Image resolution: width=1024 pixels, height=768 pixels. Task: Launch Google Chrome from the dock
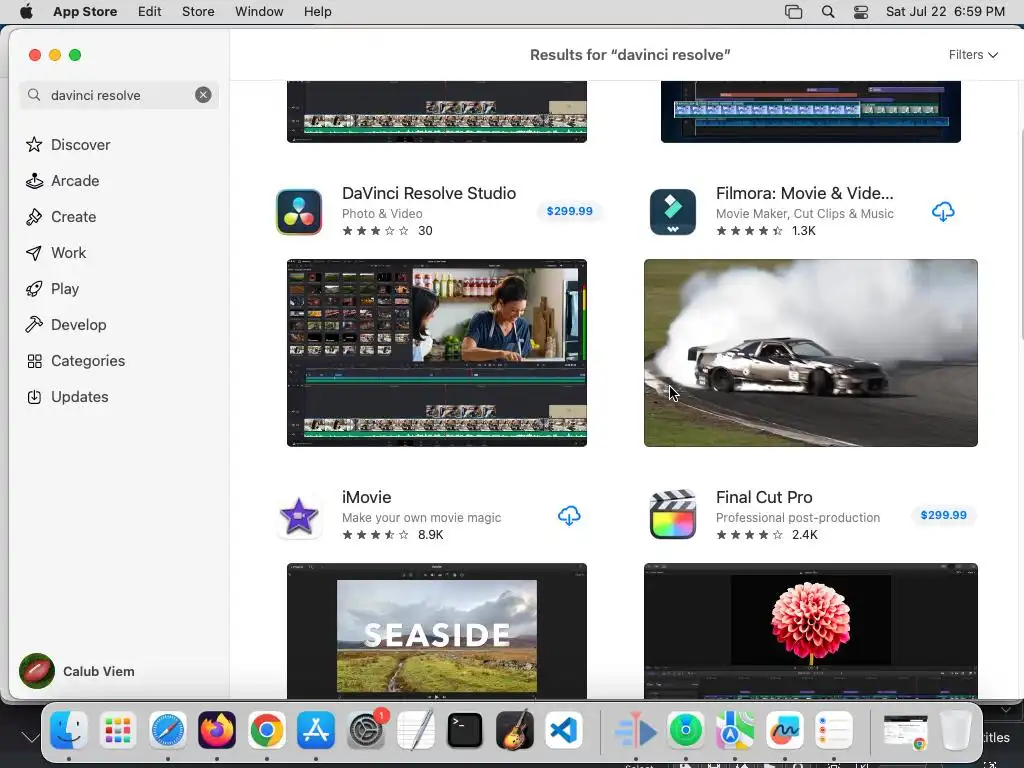point(266,730)
